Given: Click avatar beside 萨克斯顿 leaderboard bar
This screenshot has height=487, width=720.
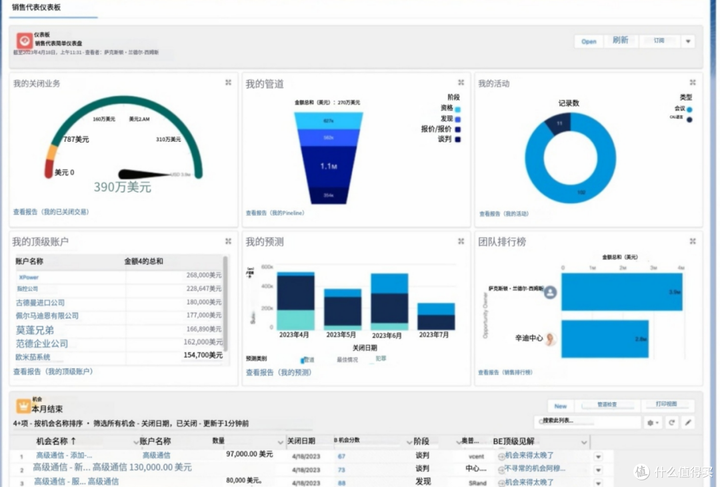Looking at the screenshot, I should click(x=550, y=292).
